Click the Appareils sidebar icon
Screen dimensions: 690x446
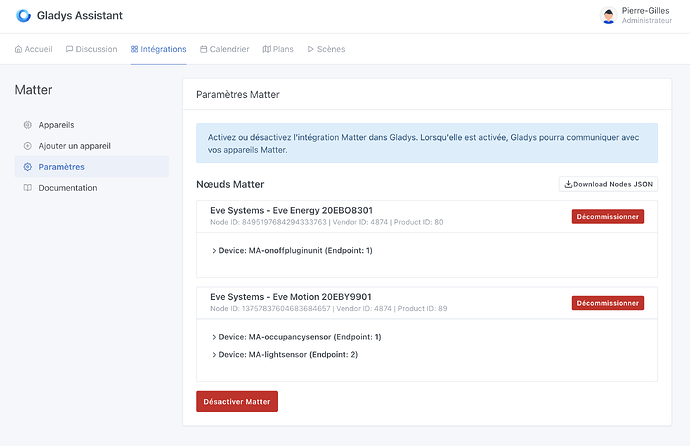[28, 125]
